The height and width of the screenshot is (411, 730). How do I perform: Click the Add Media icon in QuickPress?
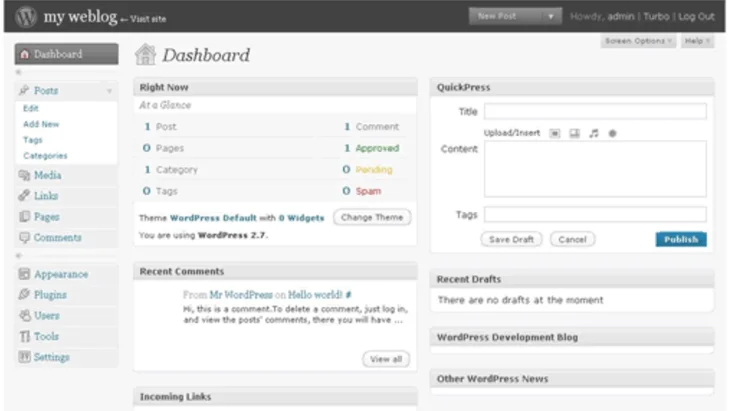[x=612, y=134]
